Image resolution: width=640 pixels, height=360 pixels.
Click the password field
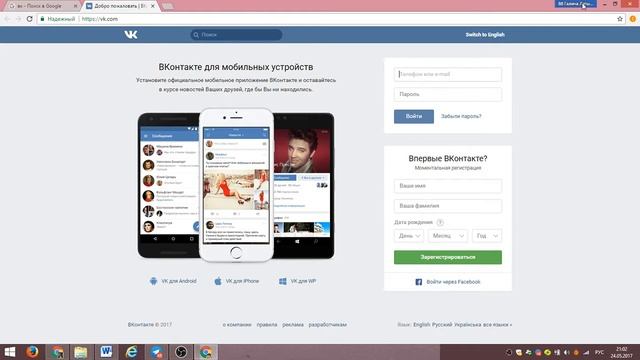(x=448, y=94)
